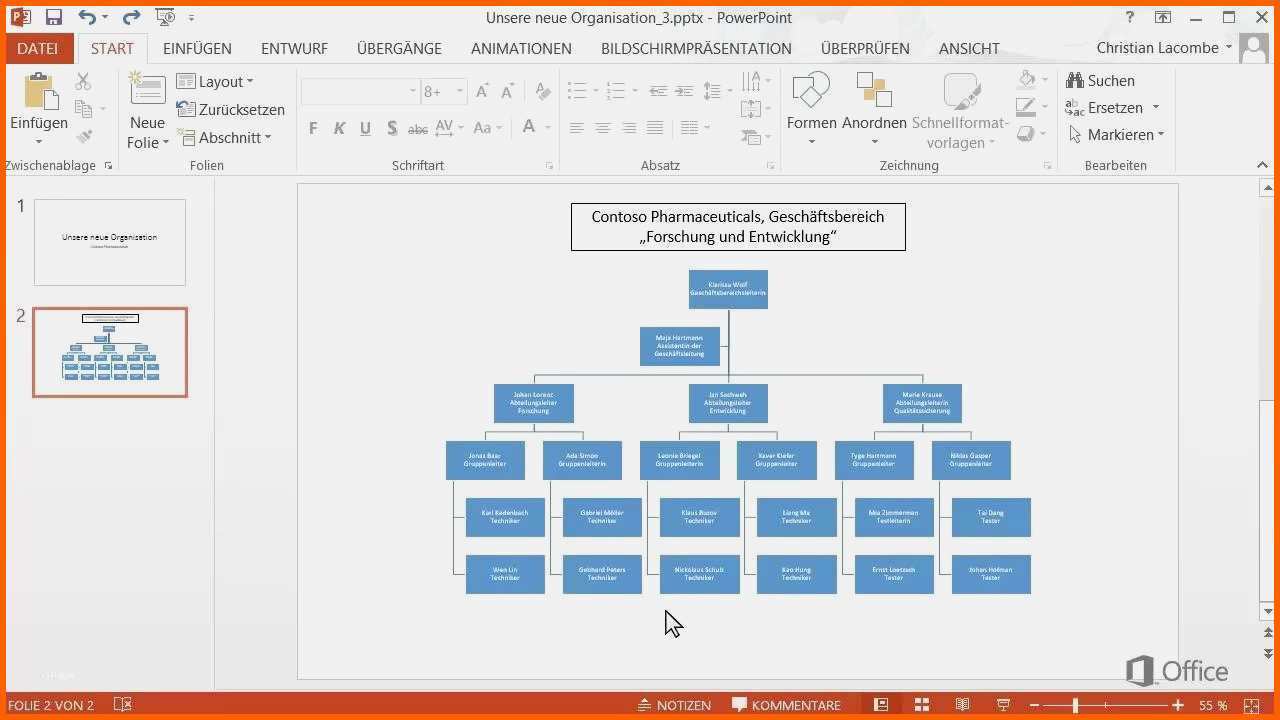Open the Layout dropdown
Screen dimensions: 1280x720
216,82
